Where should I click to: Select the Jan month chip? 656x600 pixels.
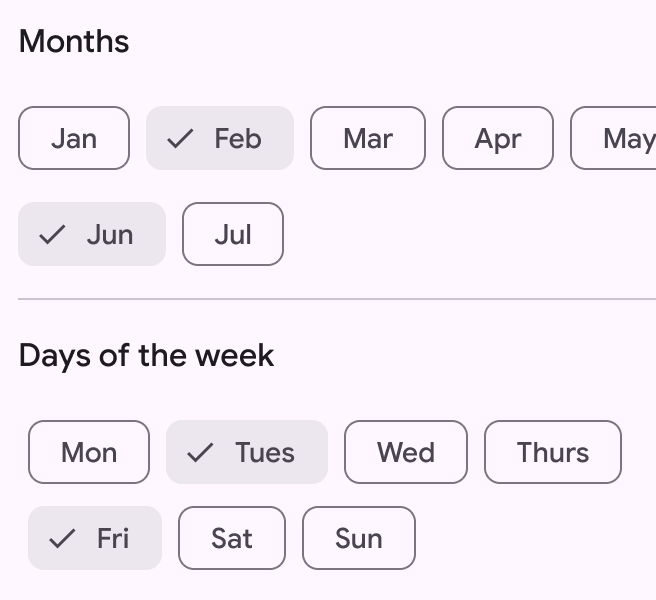[74, 138]
